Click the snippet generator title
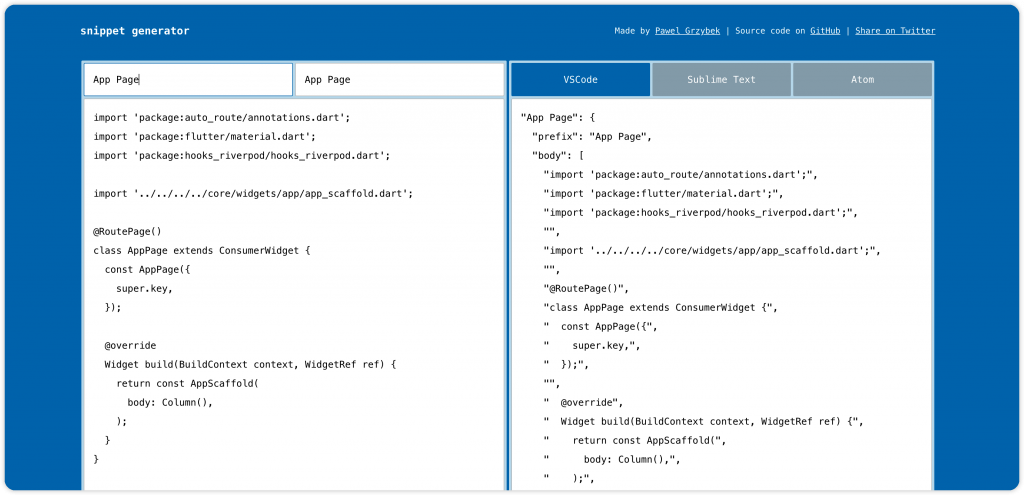Image resolution: width=1024 pixels, height=495 pixels. click(135, 31)
